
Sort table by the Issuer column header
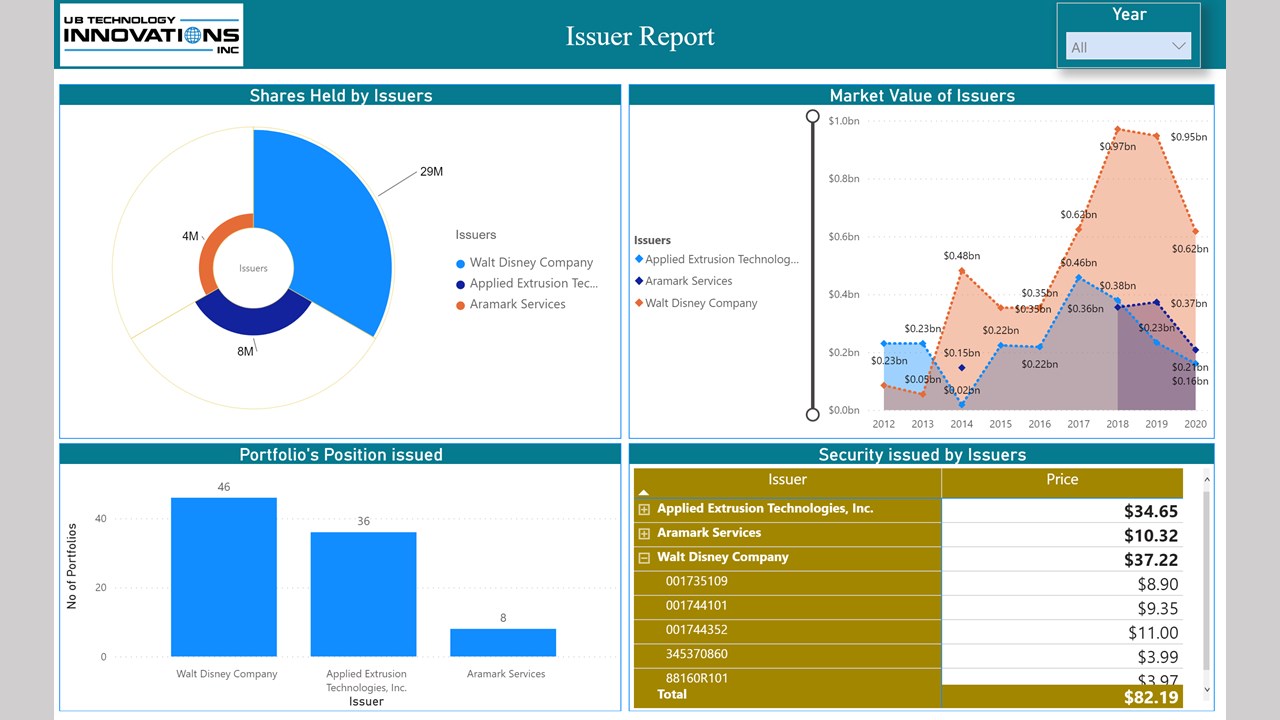pyautogui.click(x=787, y=480)
